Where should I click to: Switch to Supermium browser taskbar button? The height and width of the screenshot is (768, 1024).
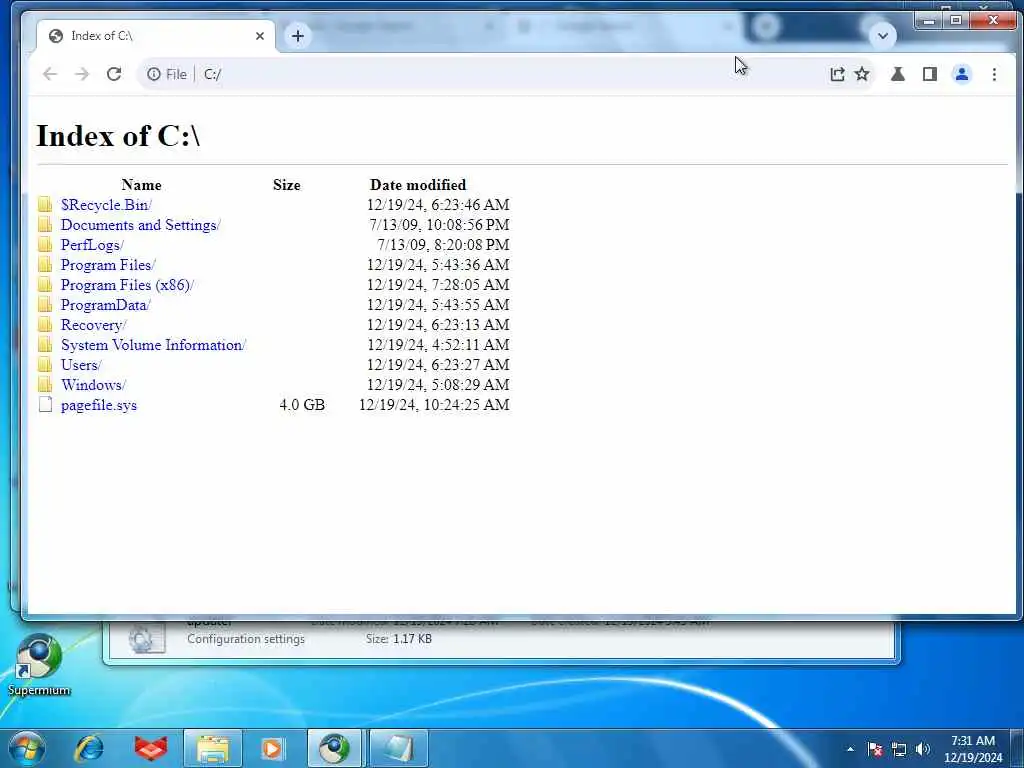pos(334,748)
